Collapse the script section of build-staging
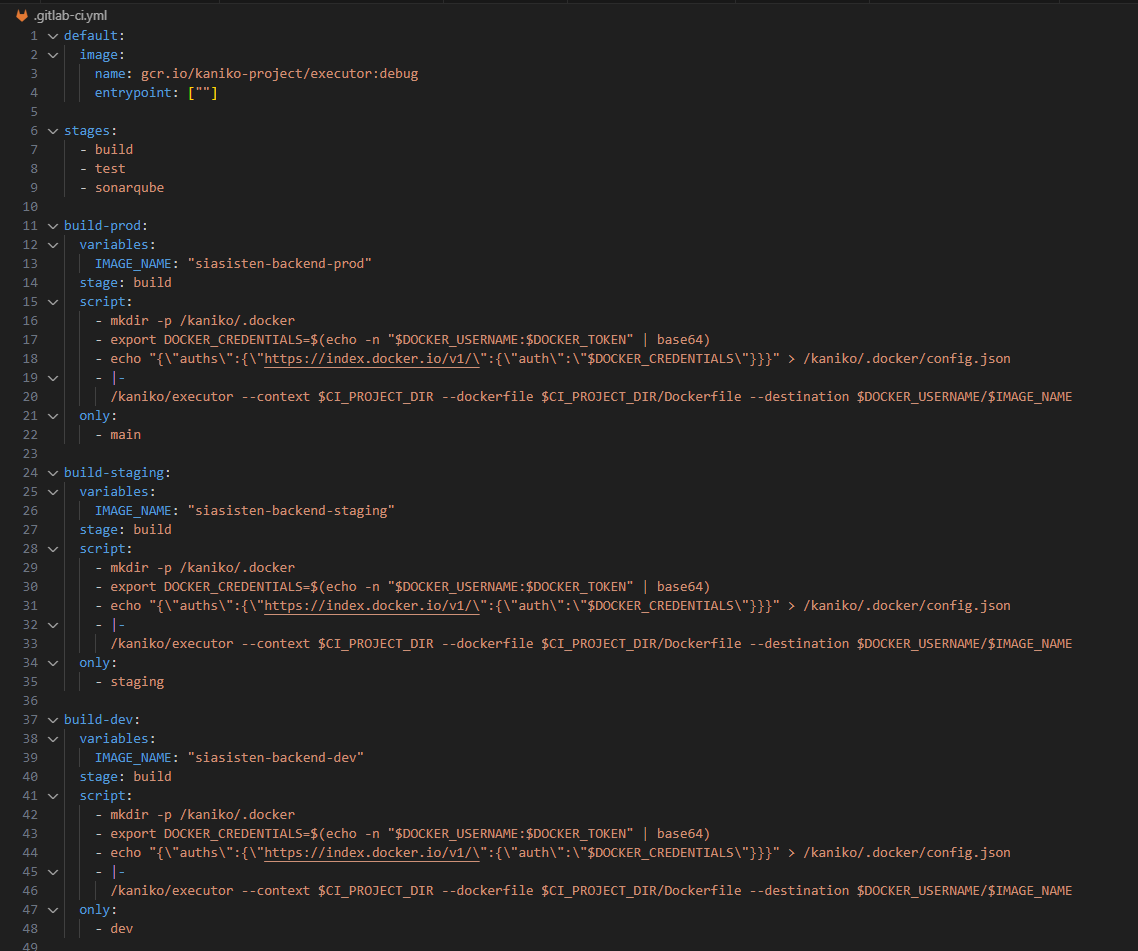This screenshot has width=1138, height=951. (x=52, y=548)
